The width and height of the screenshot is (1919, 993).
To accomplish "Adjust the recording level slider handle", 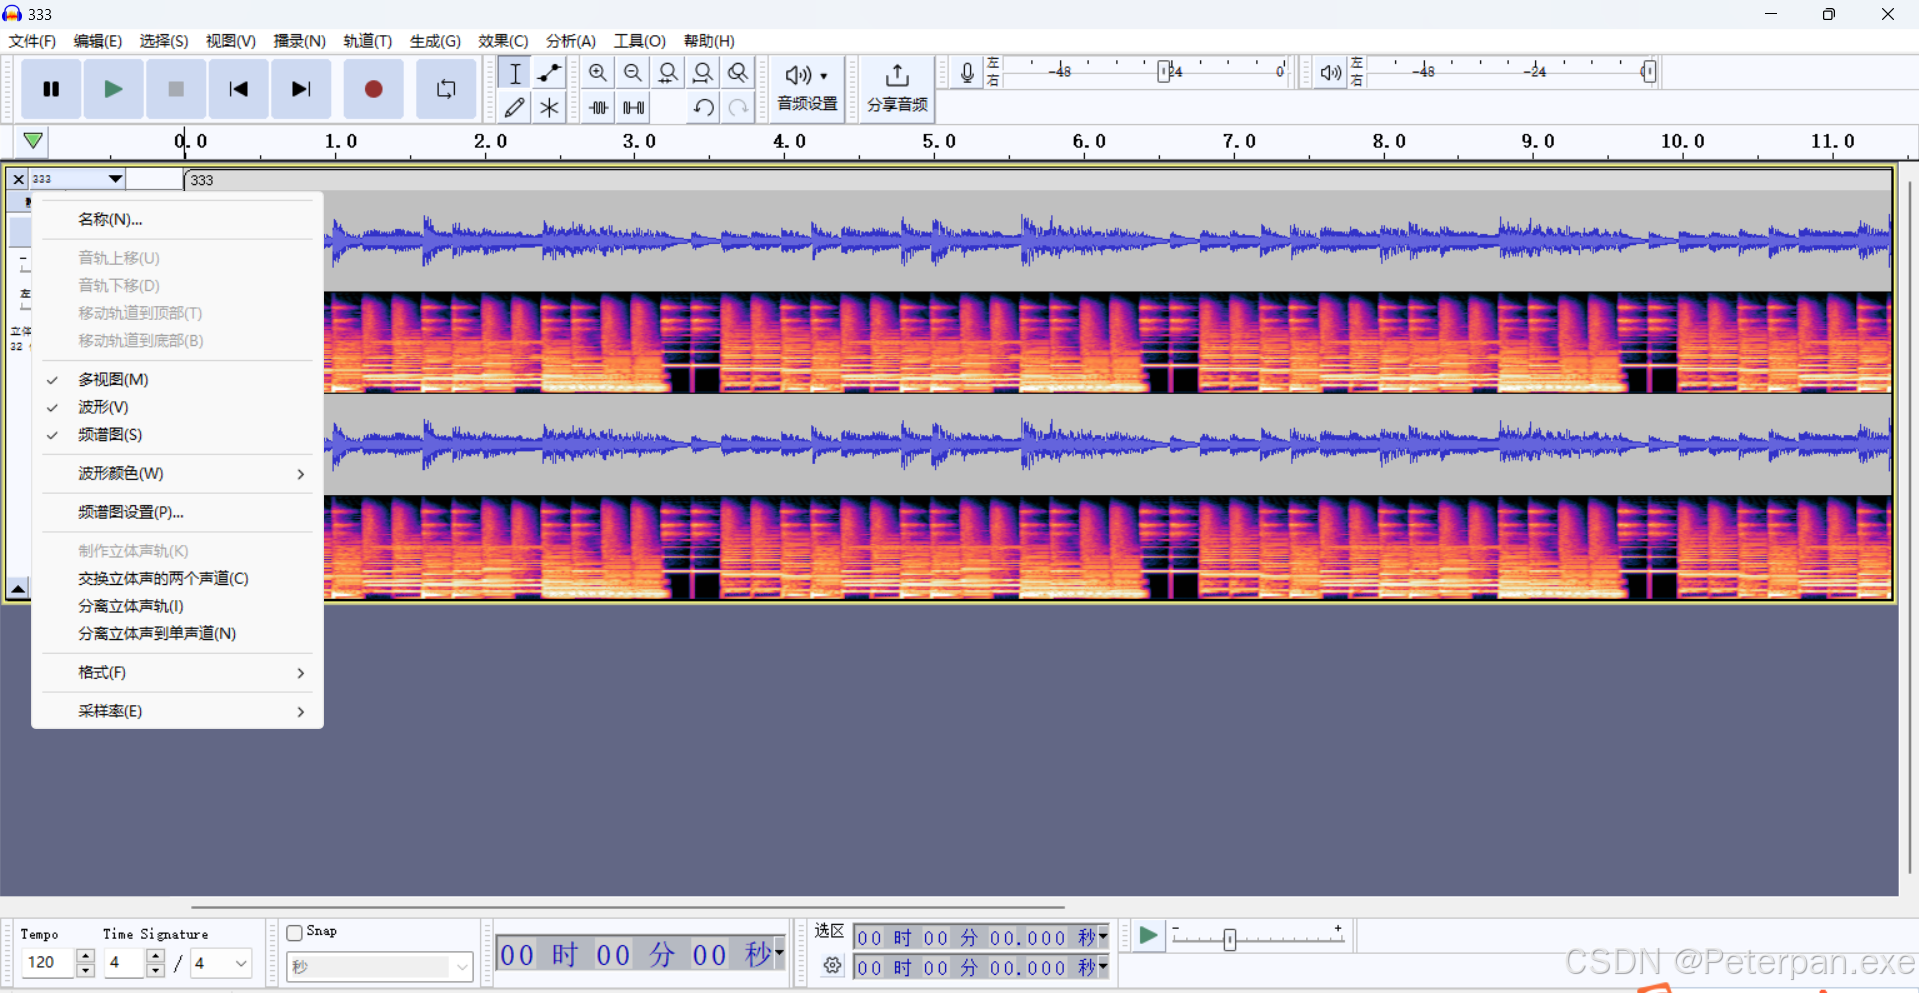I will [1164, 72].
